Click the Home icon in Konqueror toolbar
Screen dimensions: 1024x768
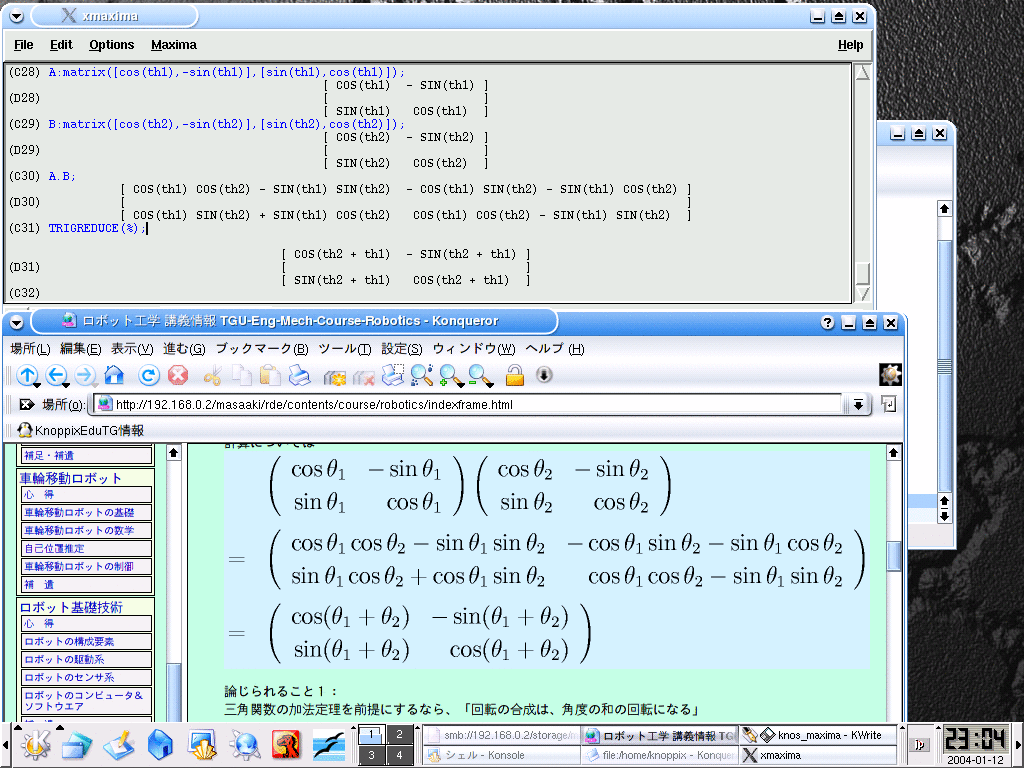click(x=114, y=376)
